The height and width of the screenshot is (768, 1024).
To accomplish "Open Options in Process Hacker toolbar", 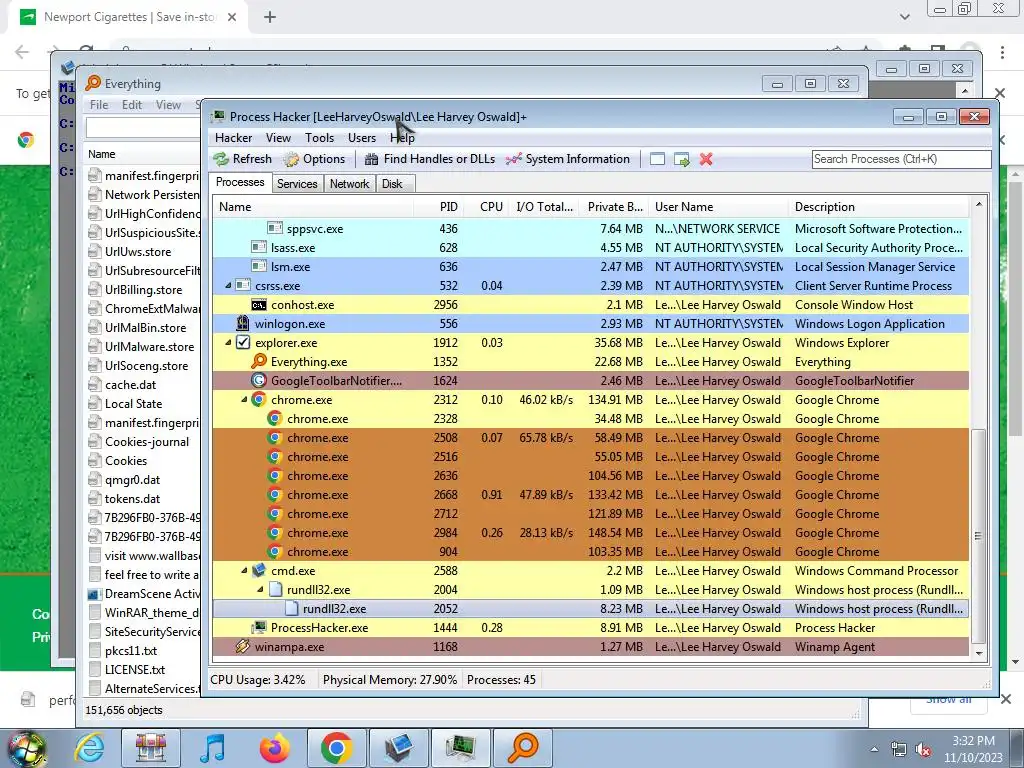I will point(314,159).
